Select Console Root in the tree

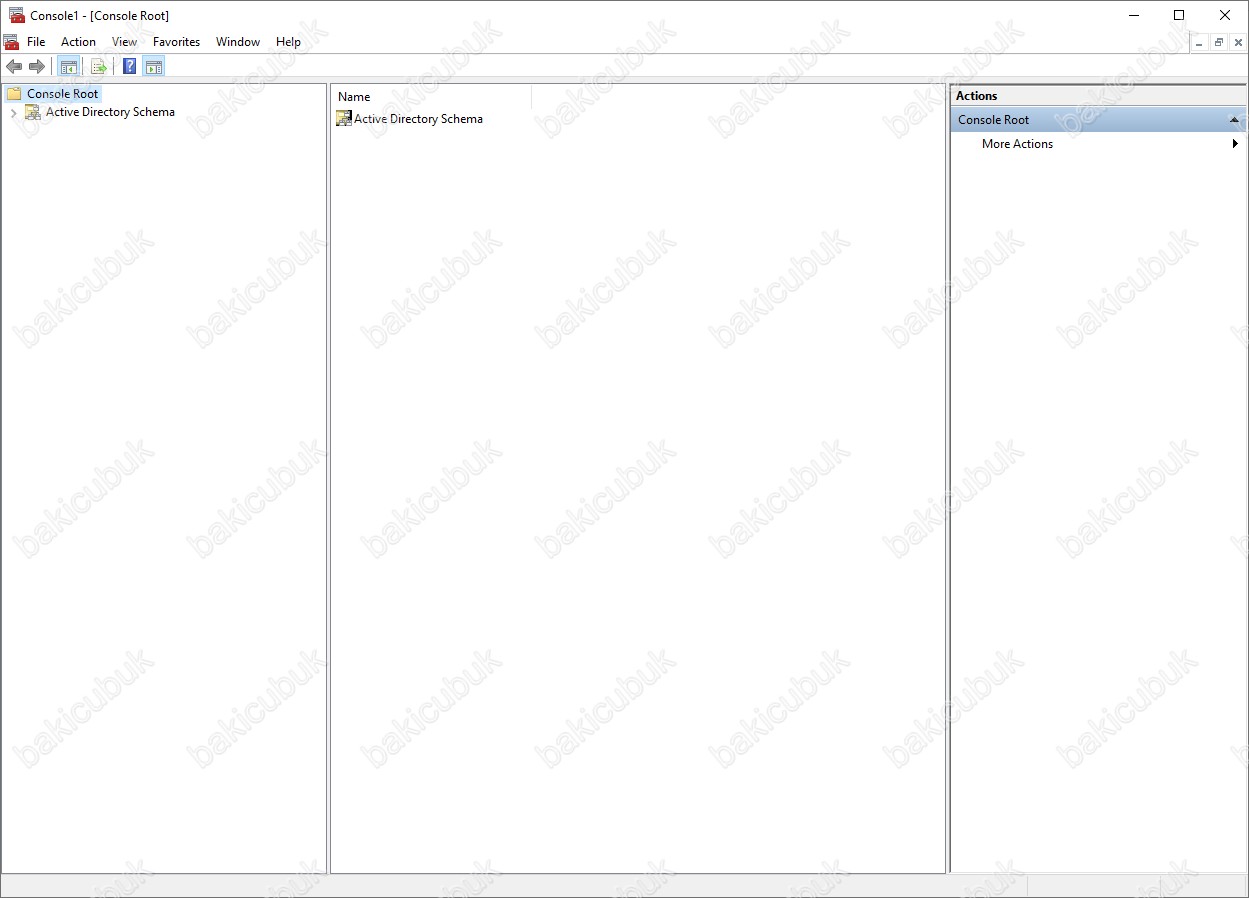pyautogui.click(x=63, y=94)
